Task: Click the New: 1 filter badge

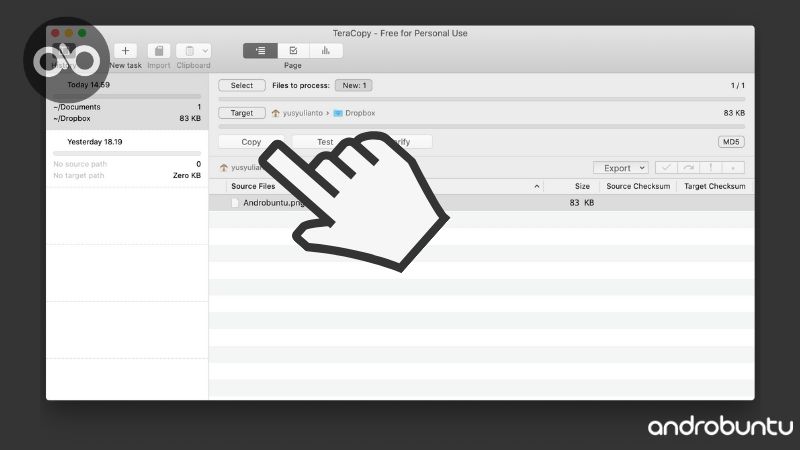Action: [x=354, y=85]
